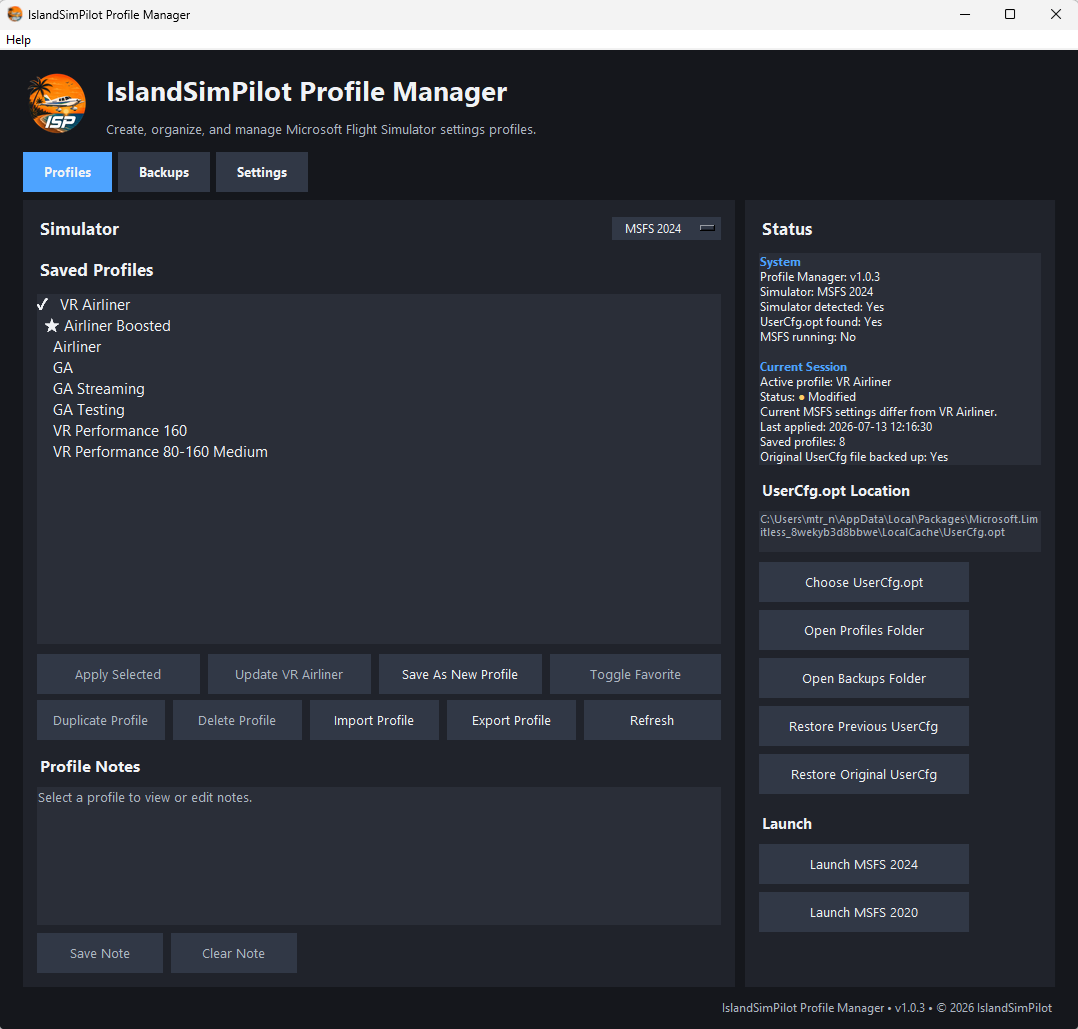Click Toggle Favorite button
The height and width of the screenshot is (1029, 1078).
point(635,674)
